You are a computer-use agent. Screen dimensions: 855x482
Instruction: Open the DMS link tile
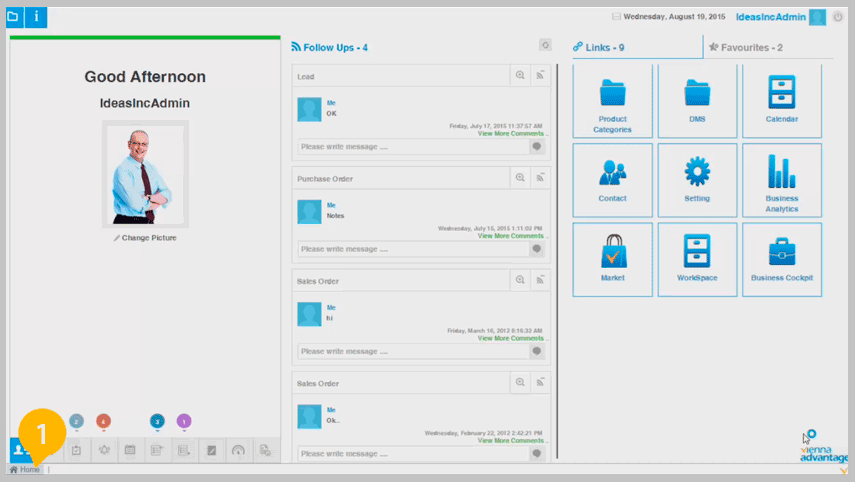pyautogui.click(x=697, y=101)
